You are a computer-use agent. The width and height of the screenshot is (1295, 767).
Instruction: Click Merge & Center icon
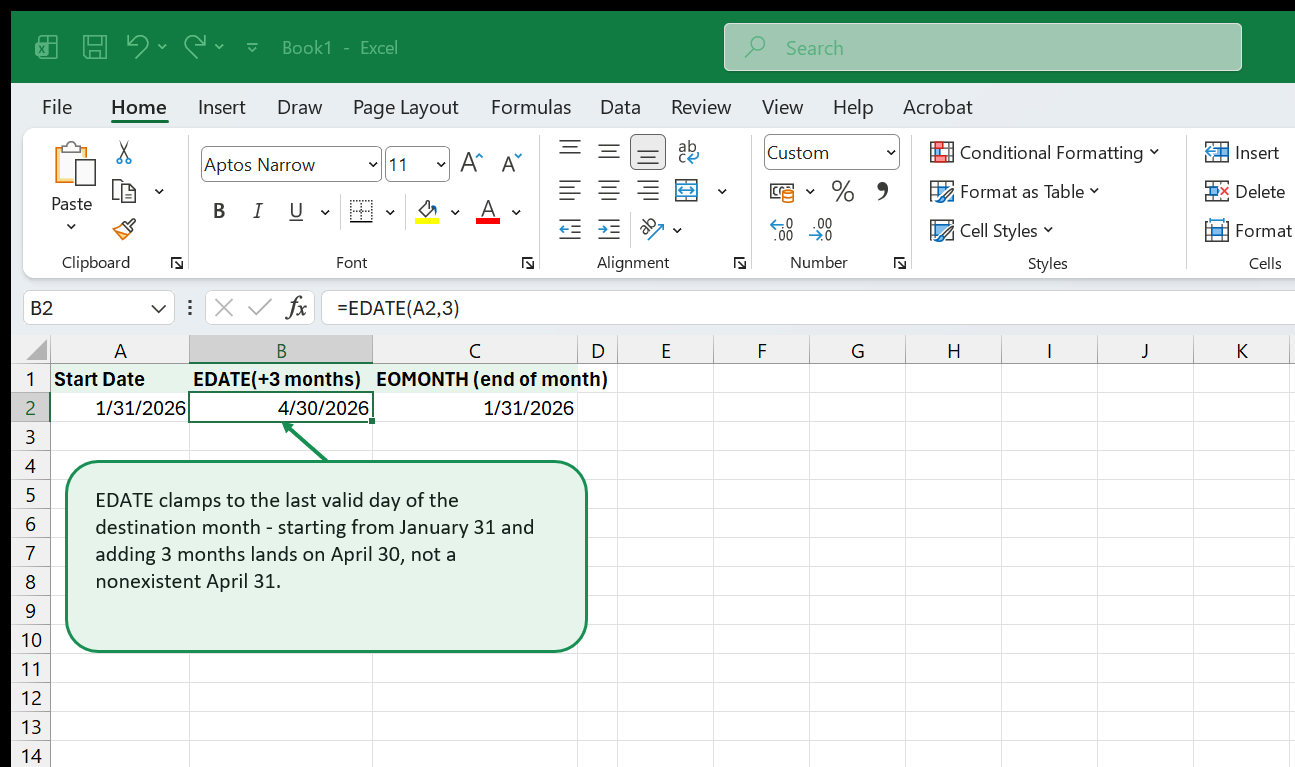[x=687, y=190]
